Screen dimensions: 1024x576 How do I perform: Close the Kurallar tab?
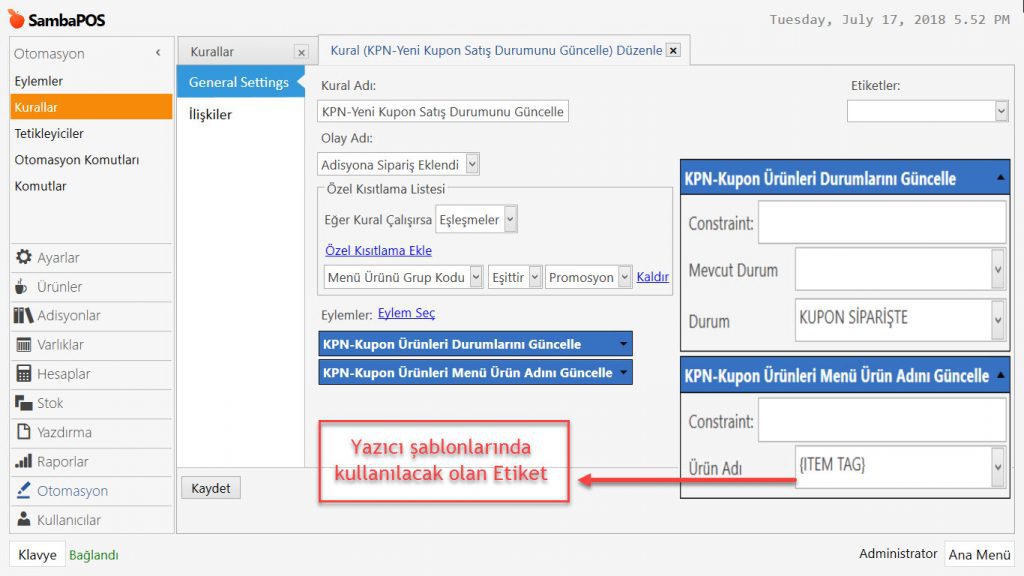[301, 52]
